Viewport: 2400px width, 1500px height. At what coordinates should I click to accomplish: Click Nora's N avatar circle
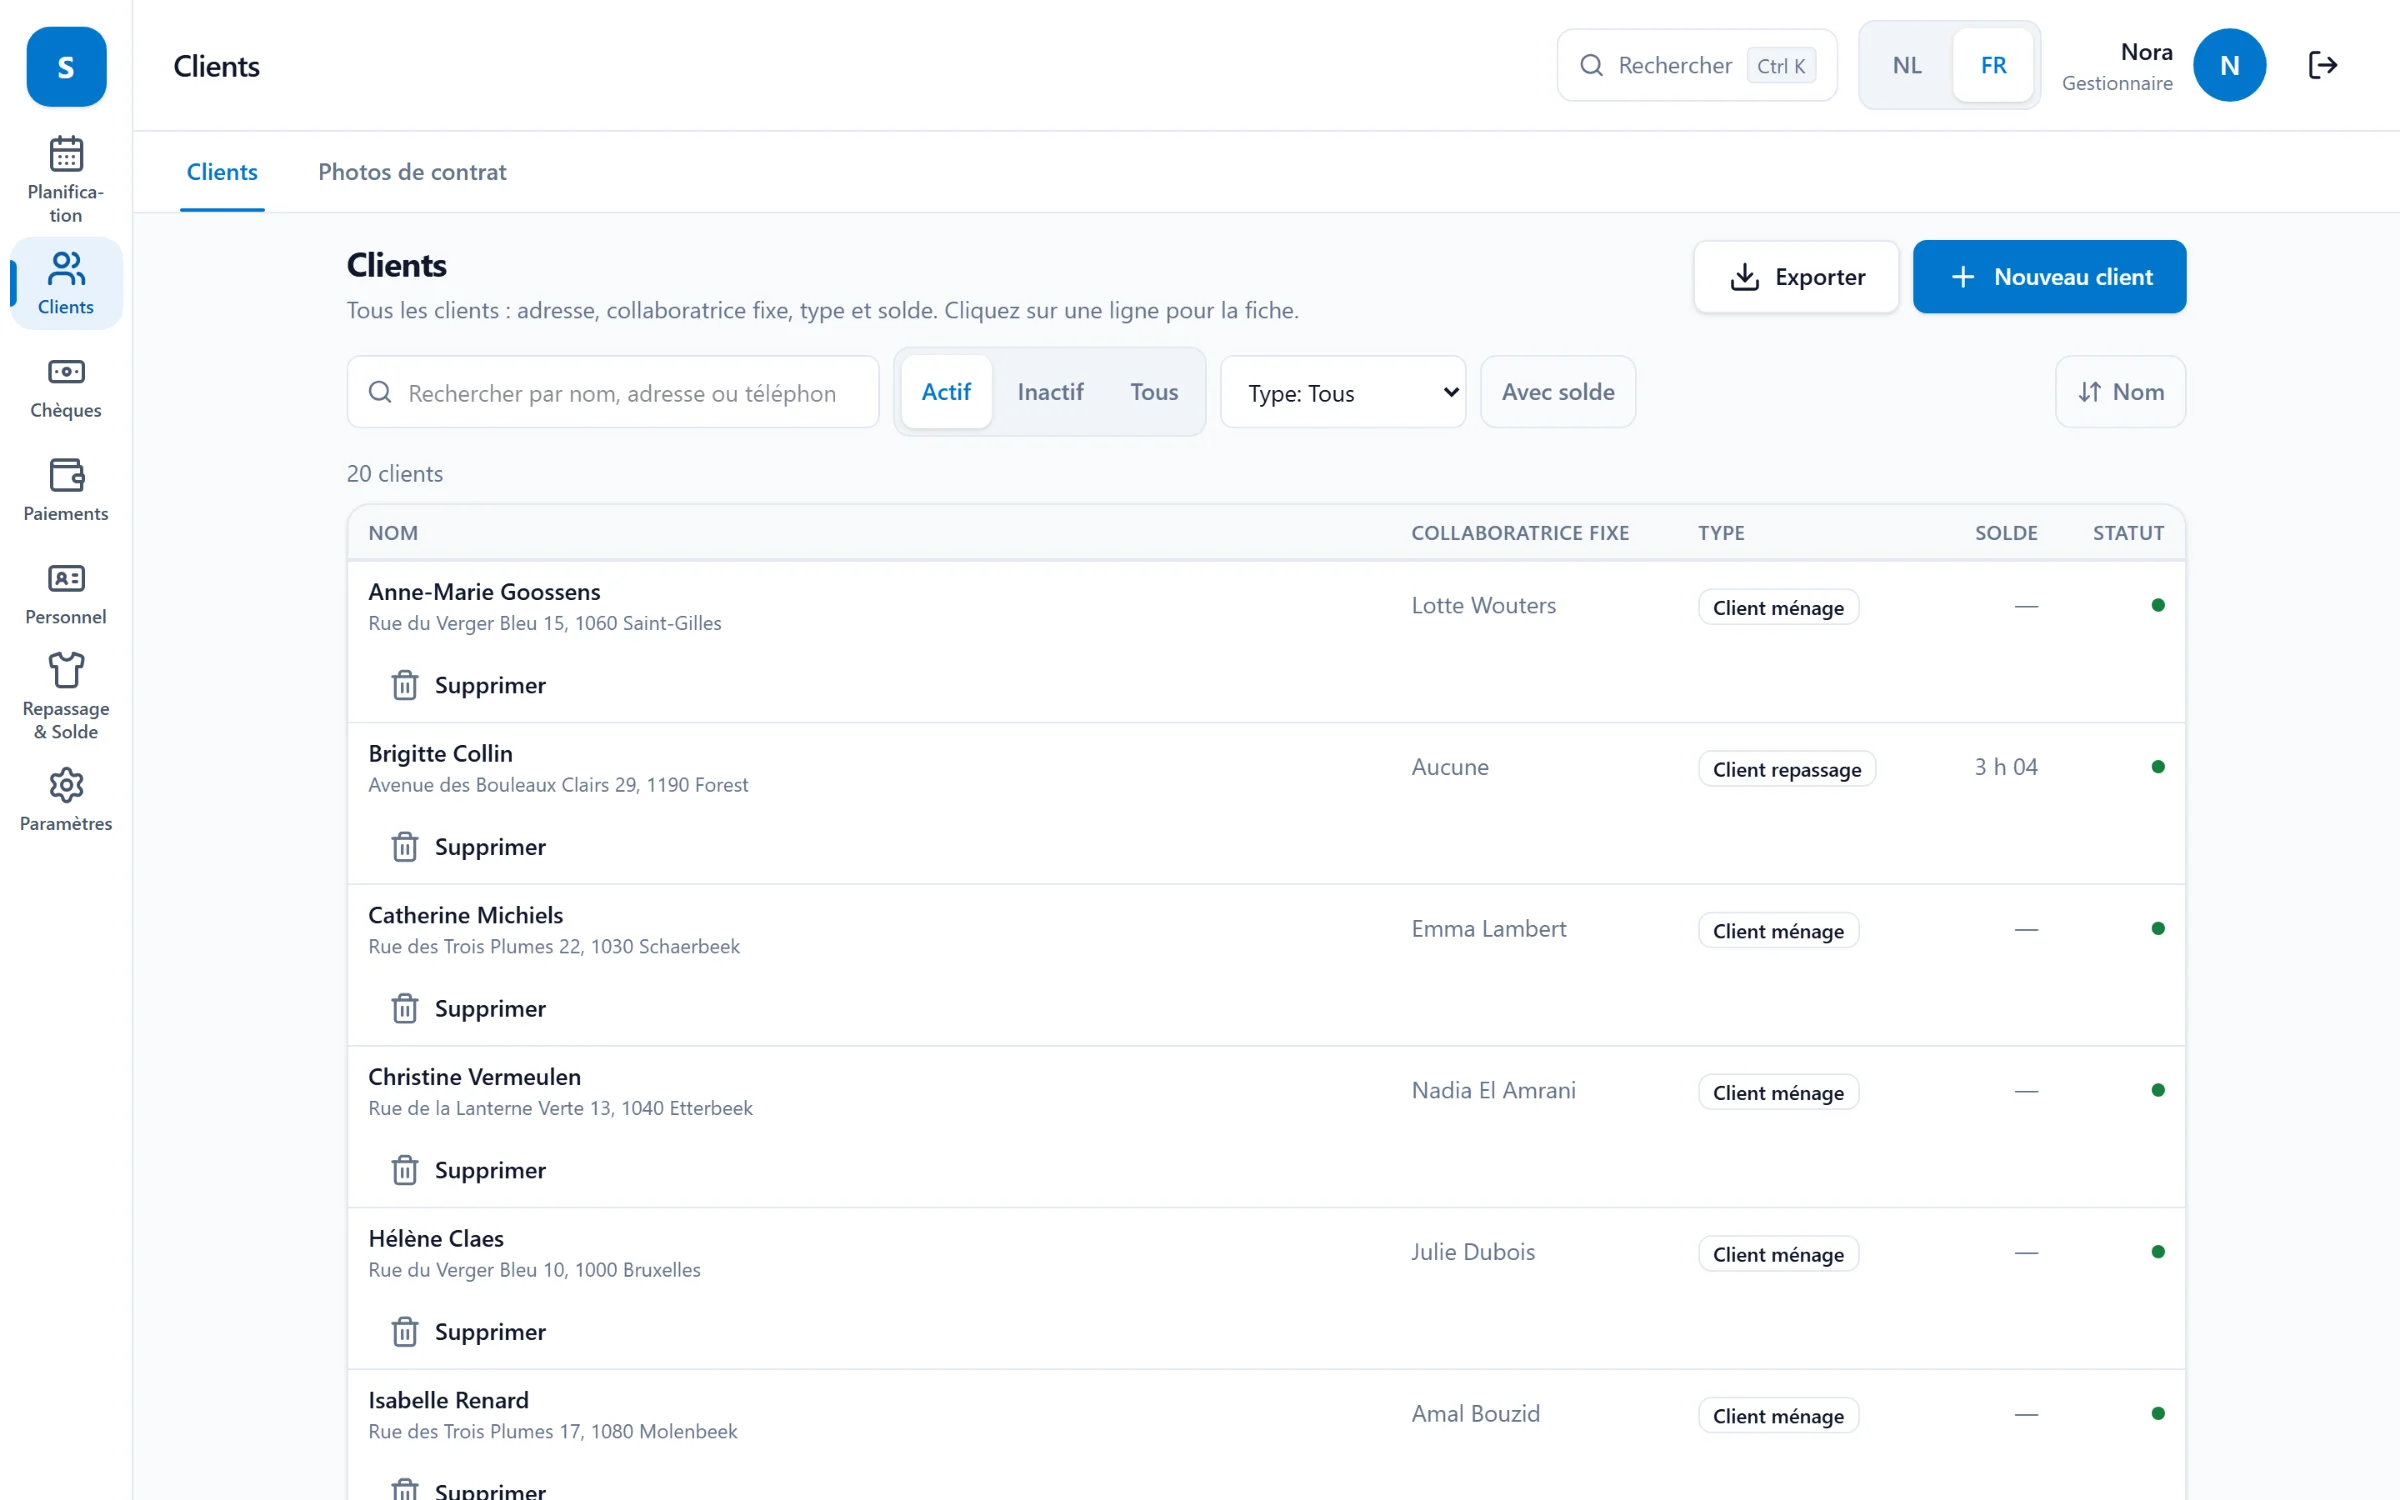(x=2229, y=65)
